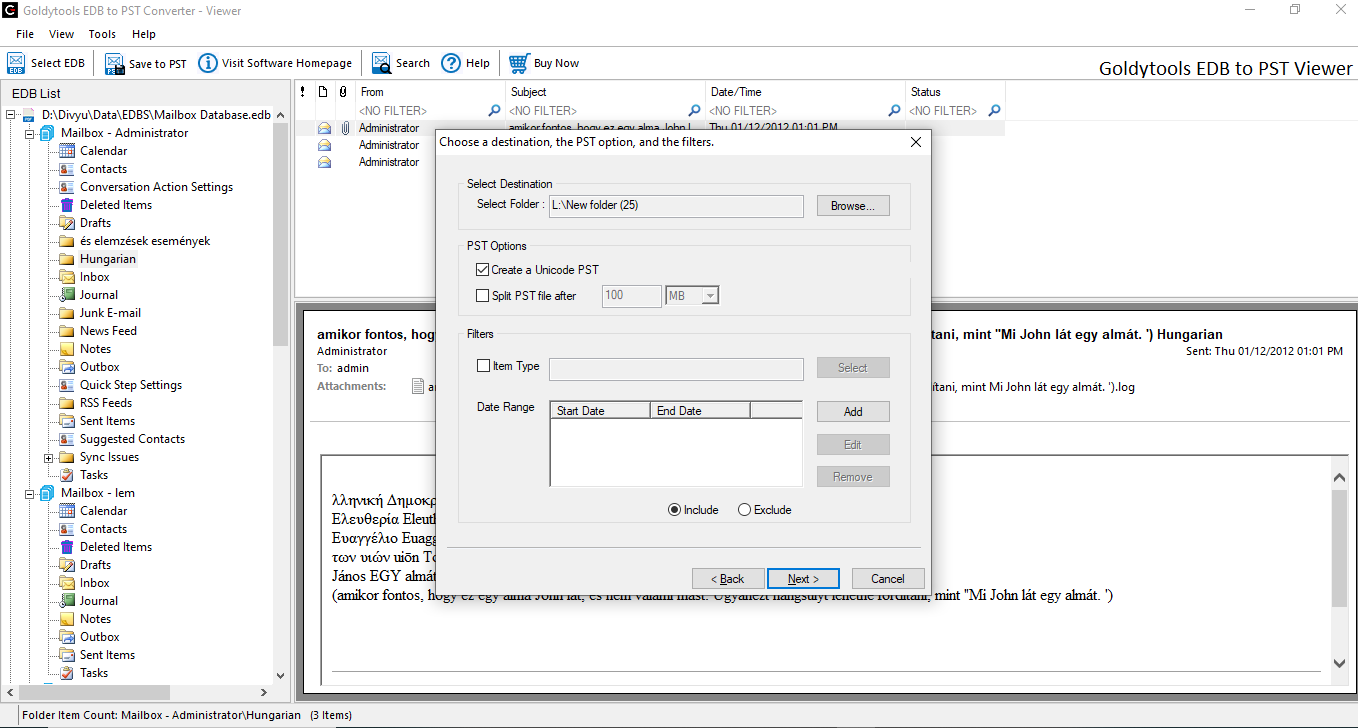Click filter search icon in Date/Time column
Viewport: 1358px width, 728px height.
point(894,111)
